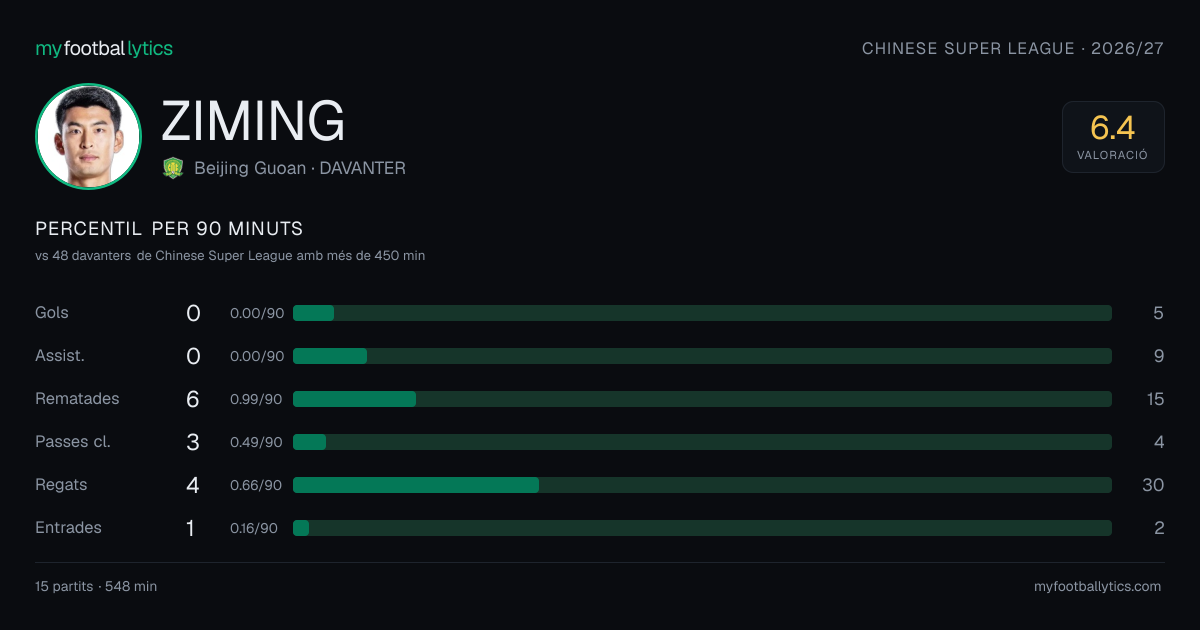Open Ziming's player portrait photo
This screenshot has height=630, width=1200.
point(88,136)
